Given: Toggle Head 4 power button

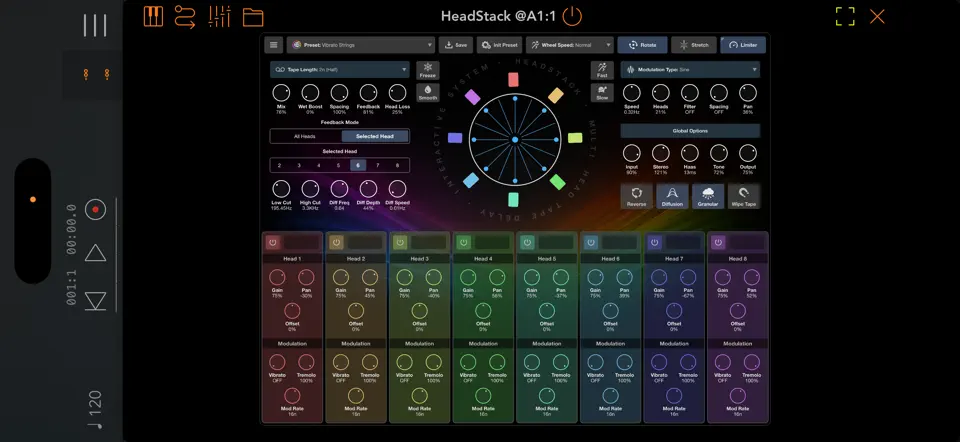Looking at the screenshot, I should (x=464, y=242).
